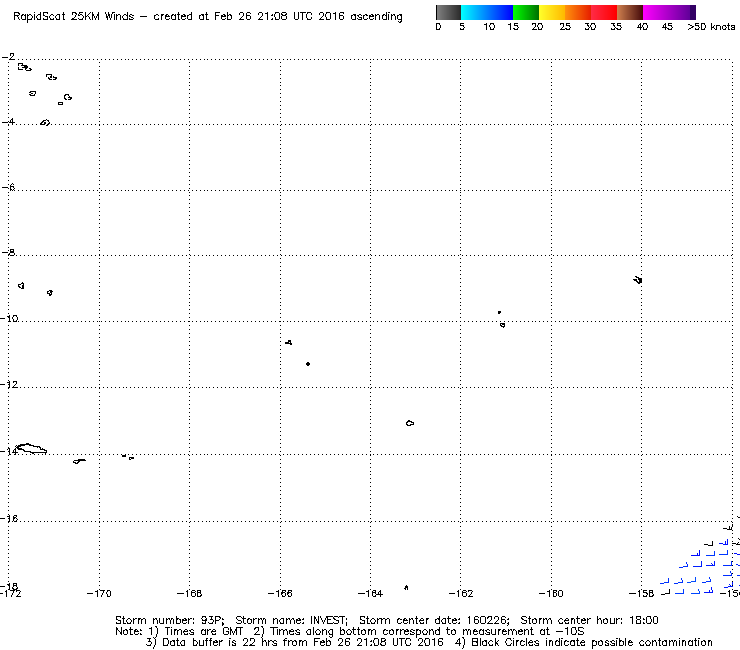Click the '>50 knots' legend label

coord(711,27)
